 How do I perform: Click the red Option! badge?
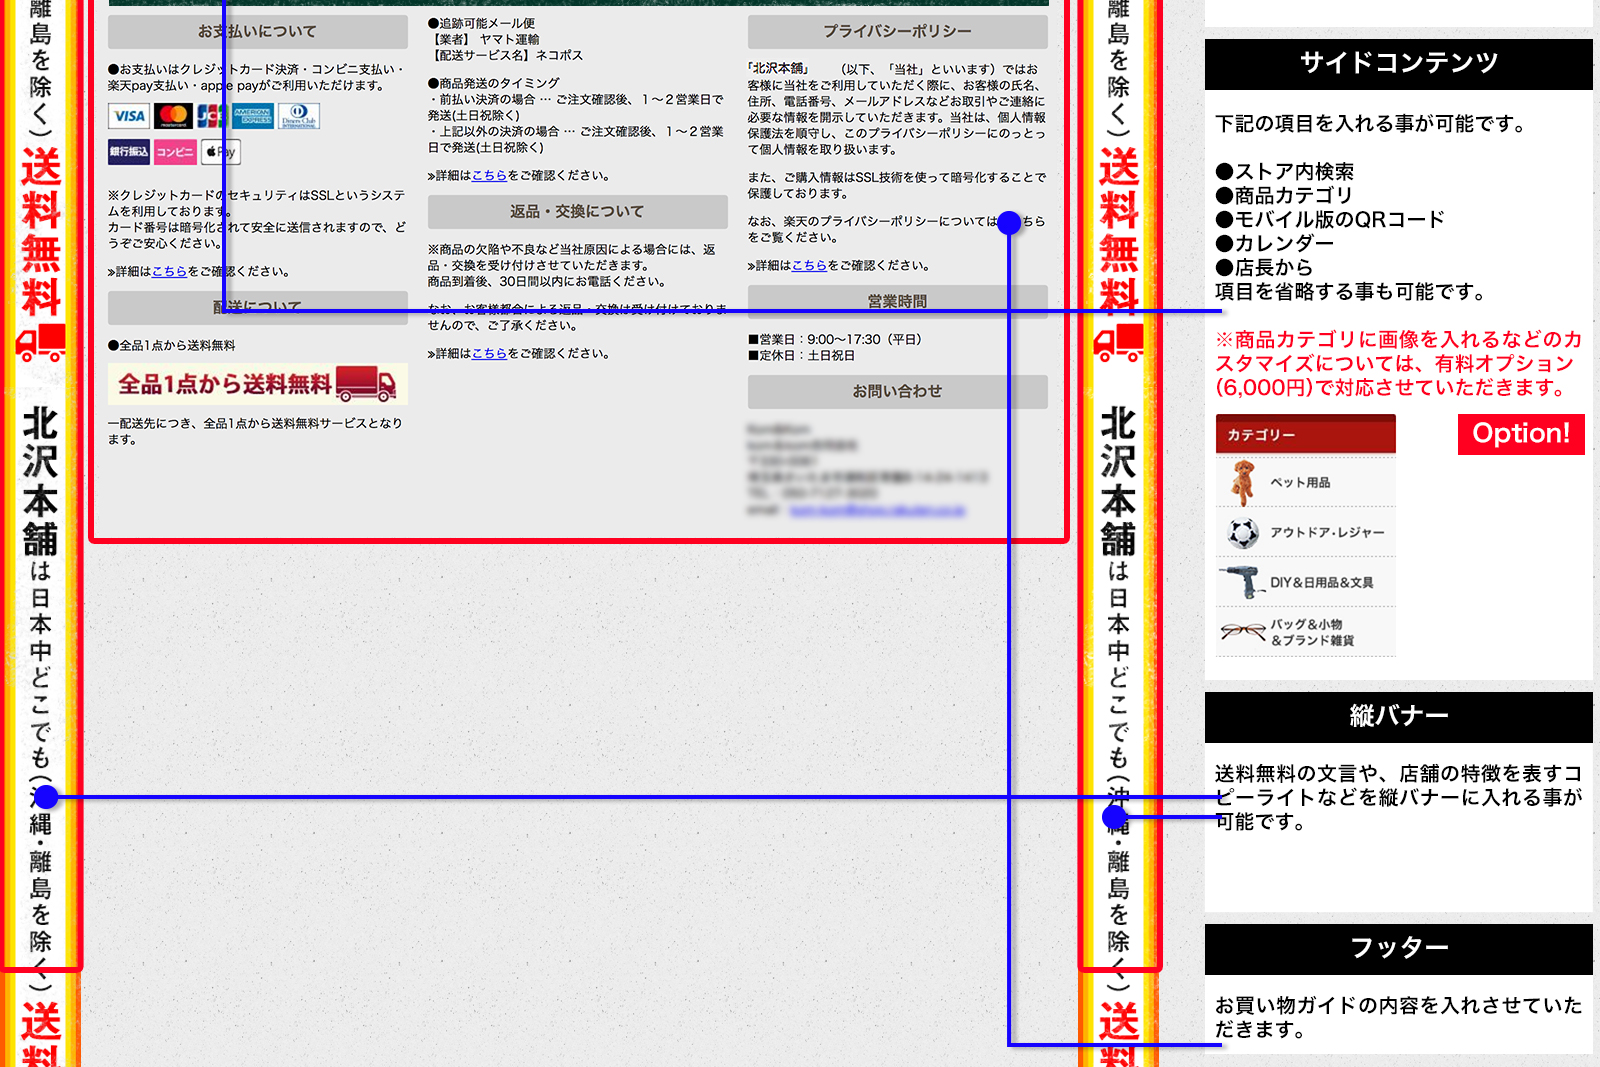coord(1521,434)
